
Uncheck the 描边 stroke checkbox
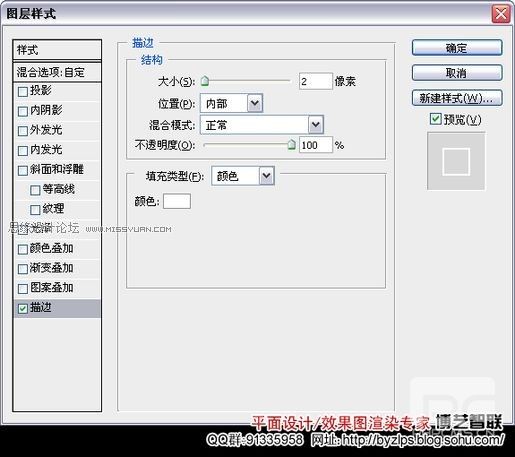coord(23,308)
